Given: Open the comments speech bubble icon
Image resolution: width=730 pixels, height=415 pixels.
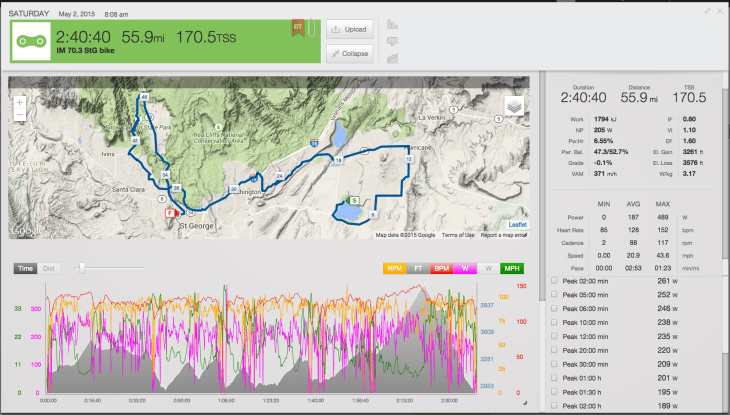Looking at the screenshot, I should (x=391, y=41).
